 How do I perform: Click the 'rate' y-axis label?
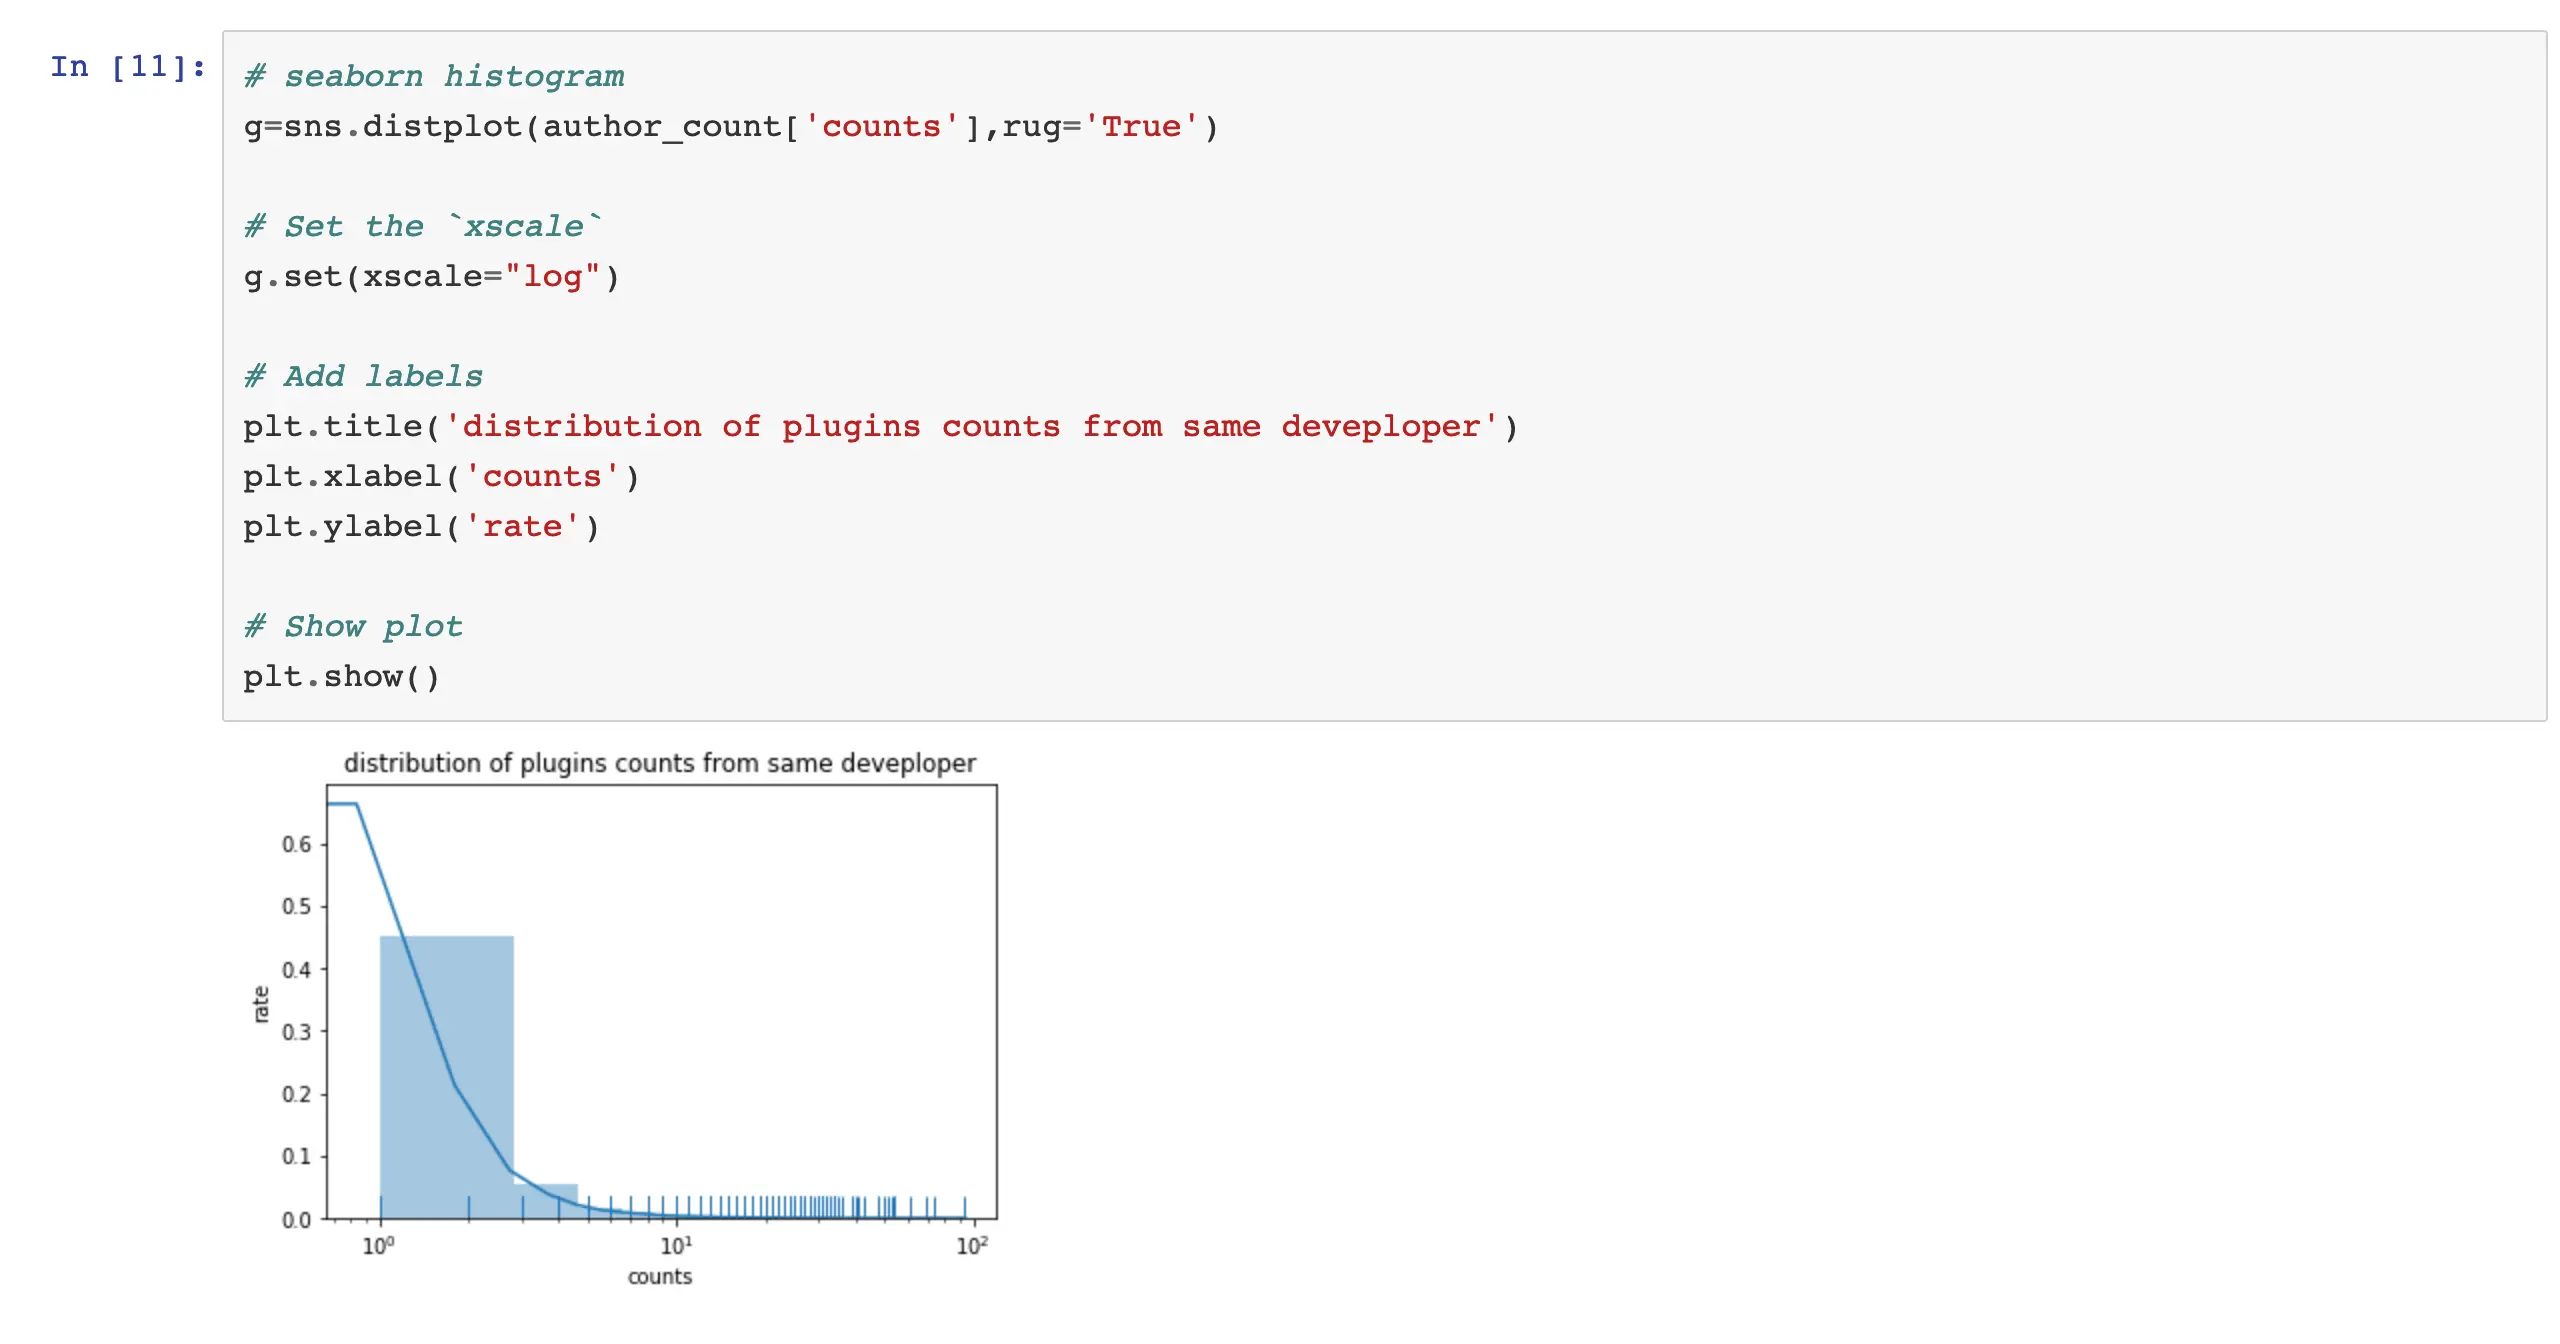click(261, 1004)
